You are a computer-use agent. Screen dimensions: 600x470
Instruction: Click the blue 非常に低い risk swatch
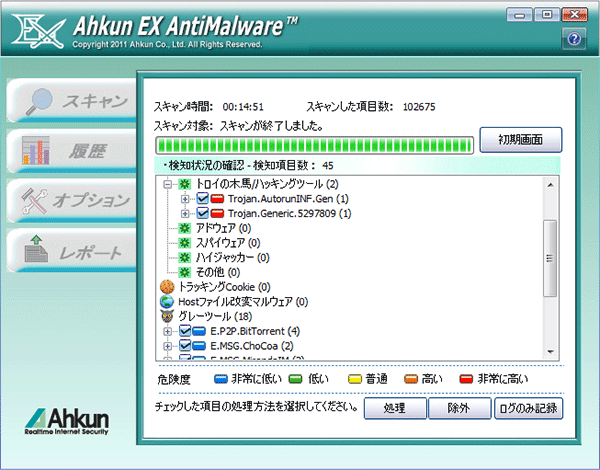[x=221, y=379]
